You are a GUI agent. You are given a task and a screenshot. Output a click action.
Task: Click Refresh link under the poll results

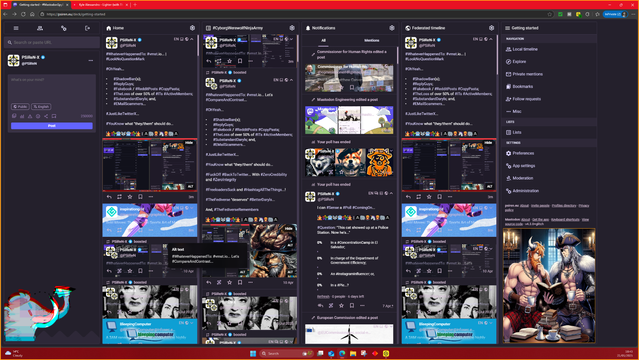(x=323, y=296)
